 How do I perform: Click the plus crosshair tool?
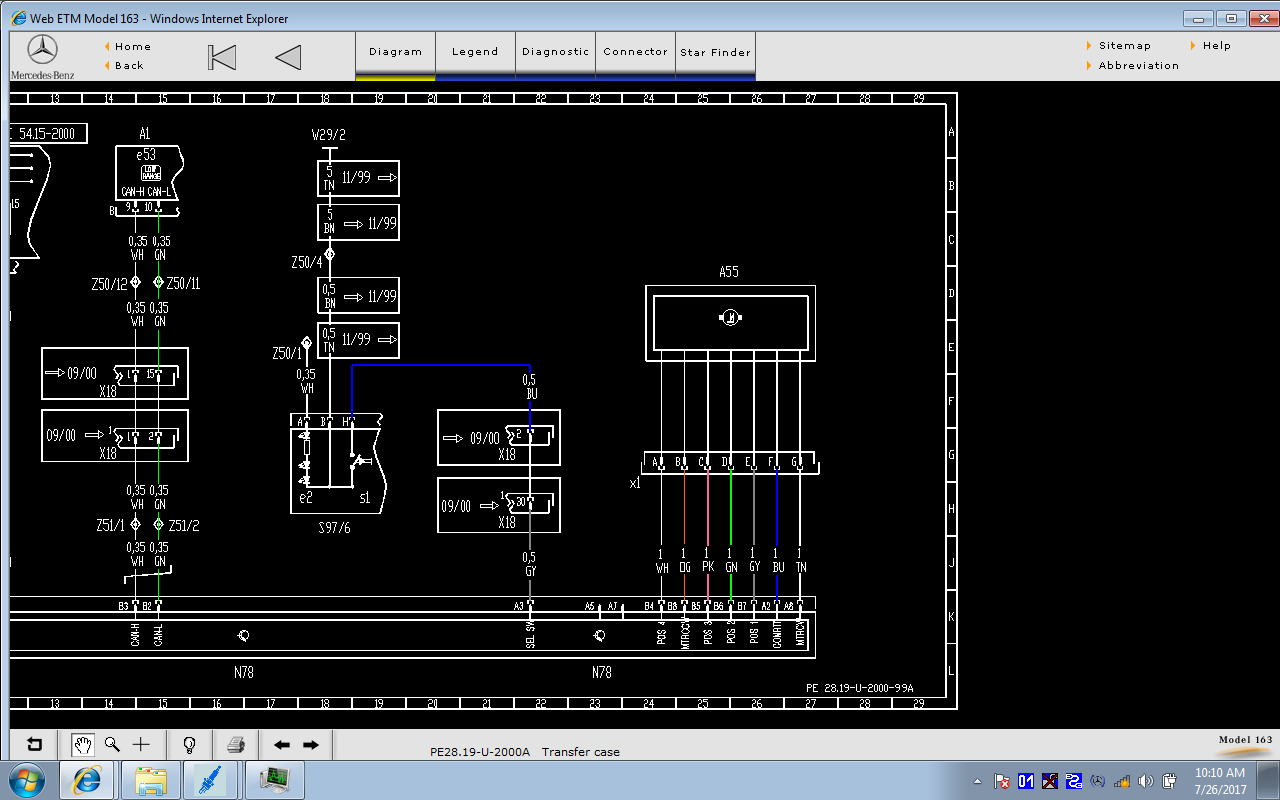tap(141, 744)
